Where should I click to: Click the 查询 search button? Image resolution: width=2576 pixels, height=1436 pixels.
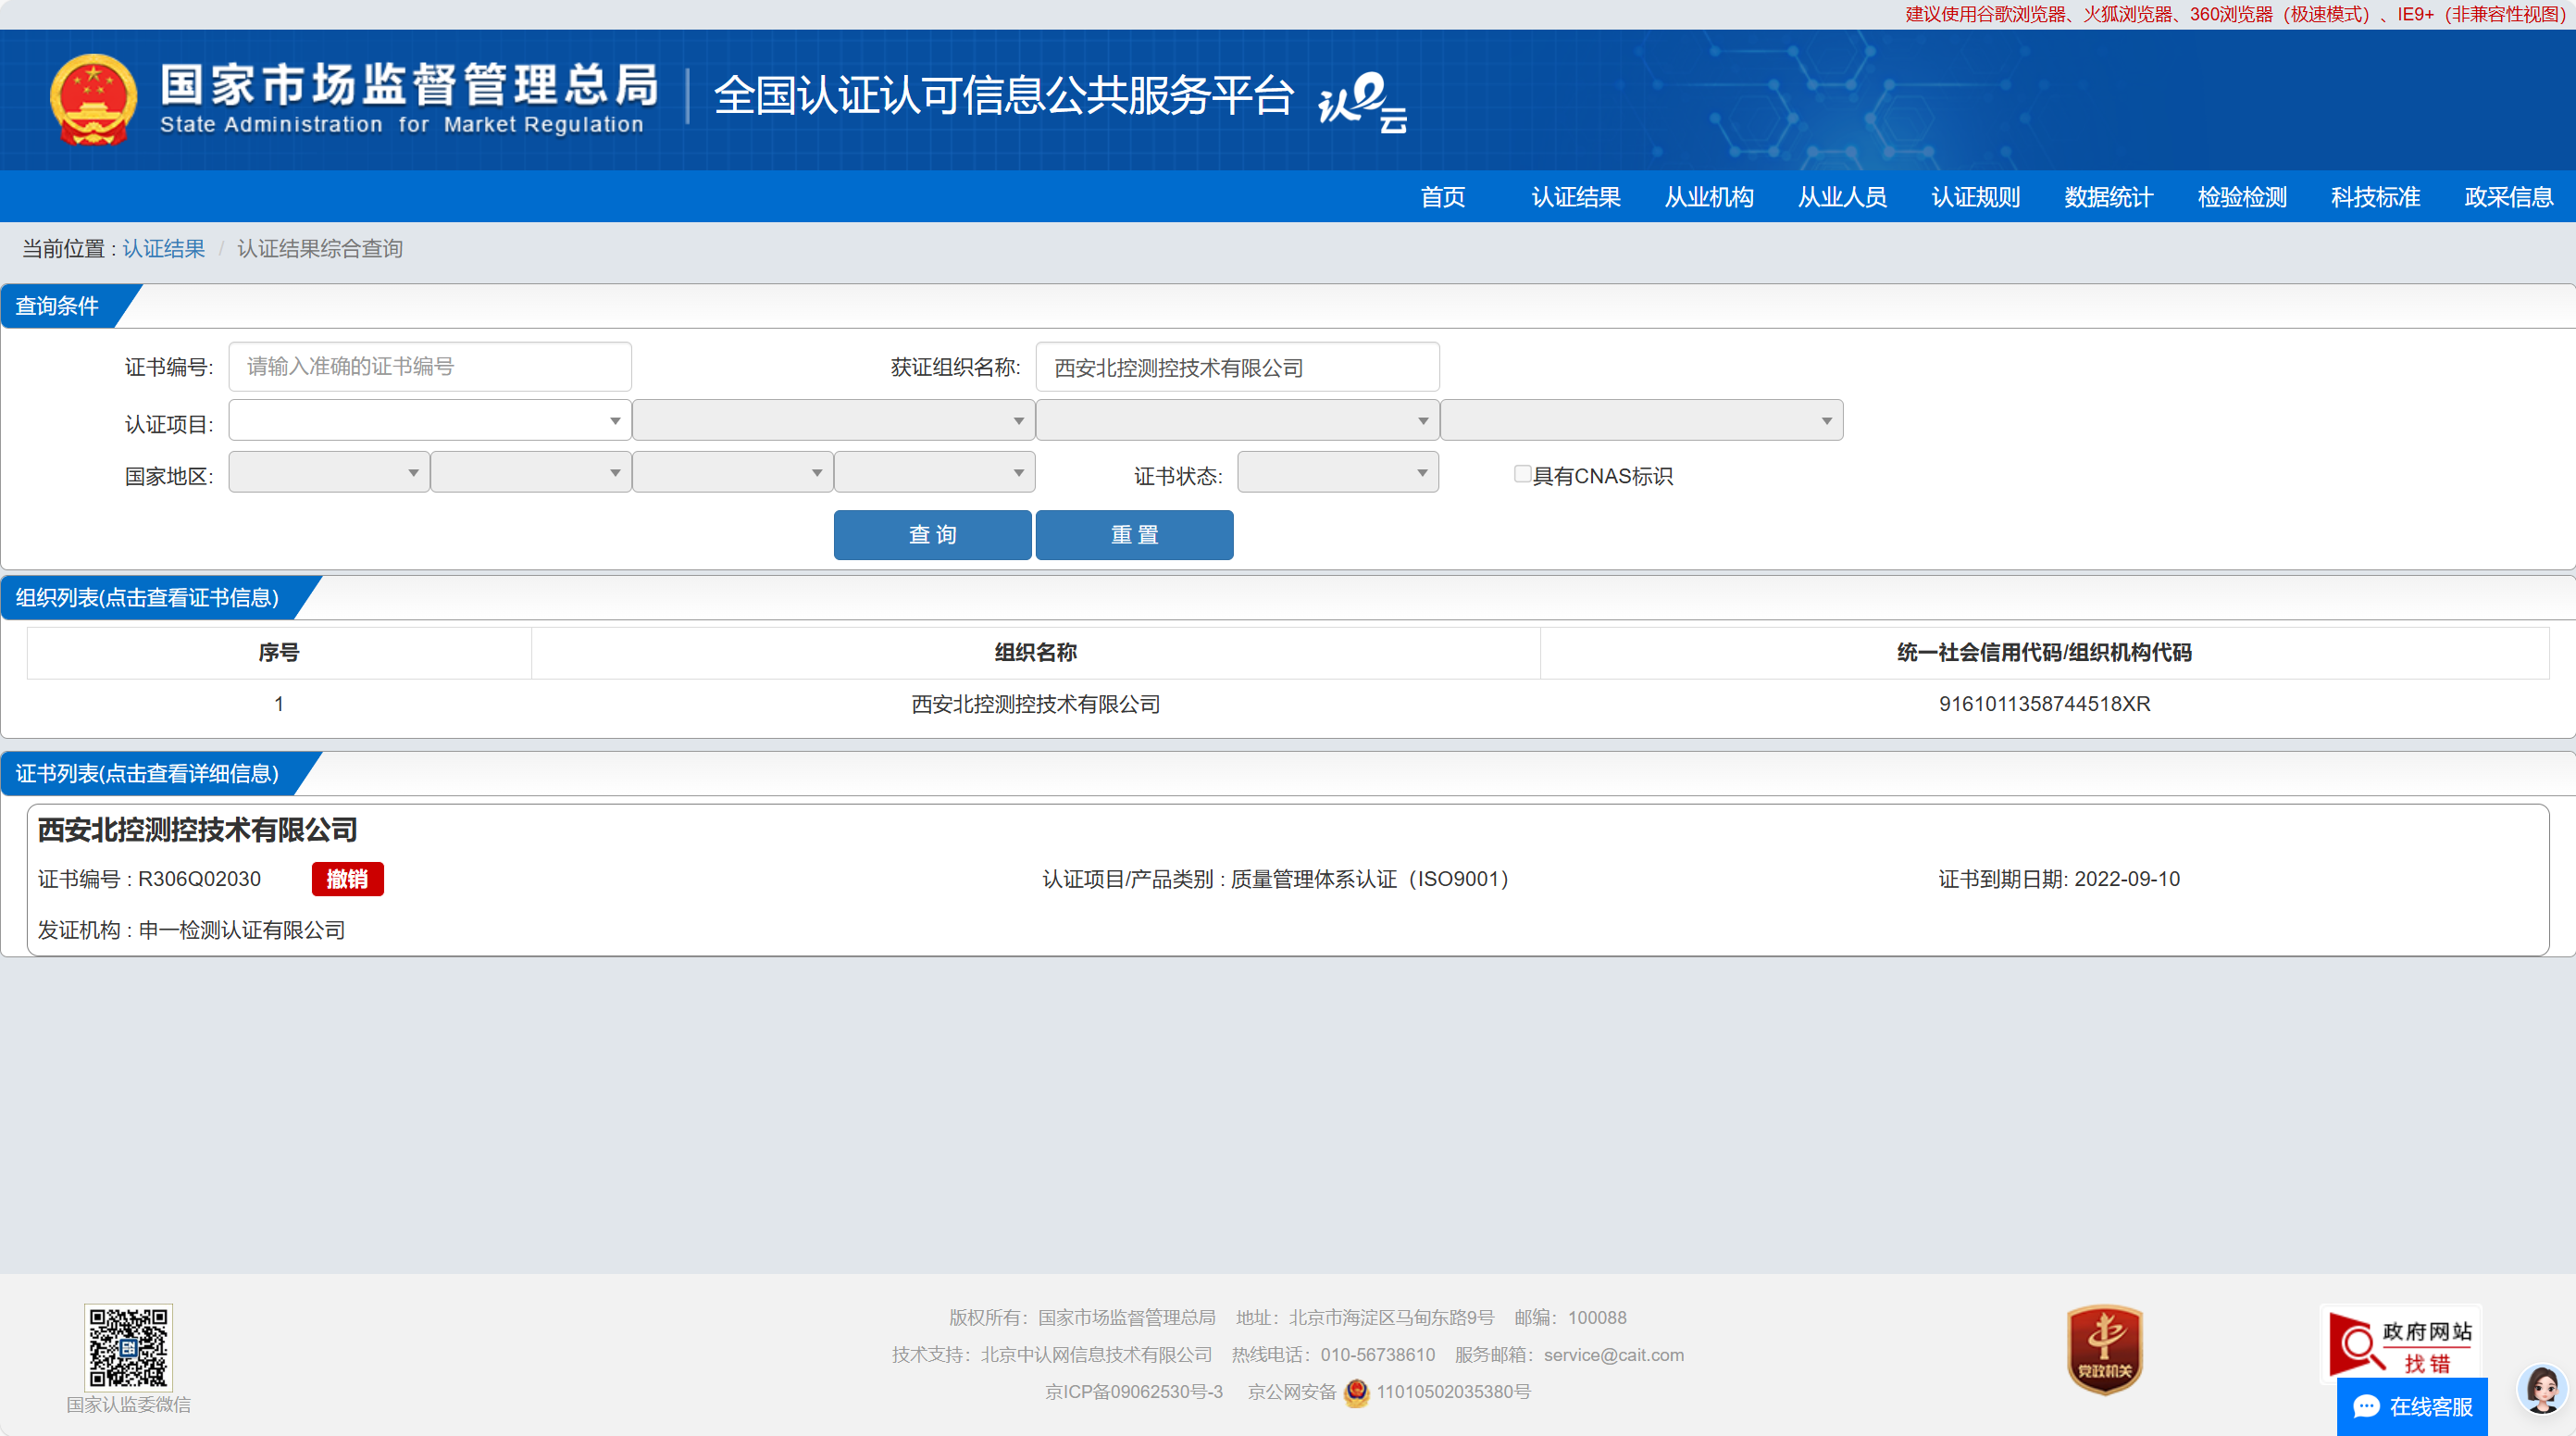932,535
